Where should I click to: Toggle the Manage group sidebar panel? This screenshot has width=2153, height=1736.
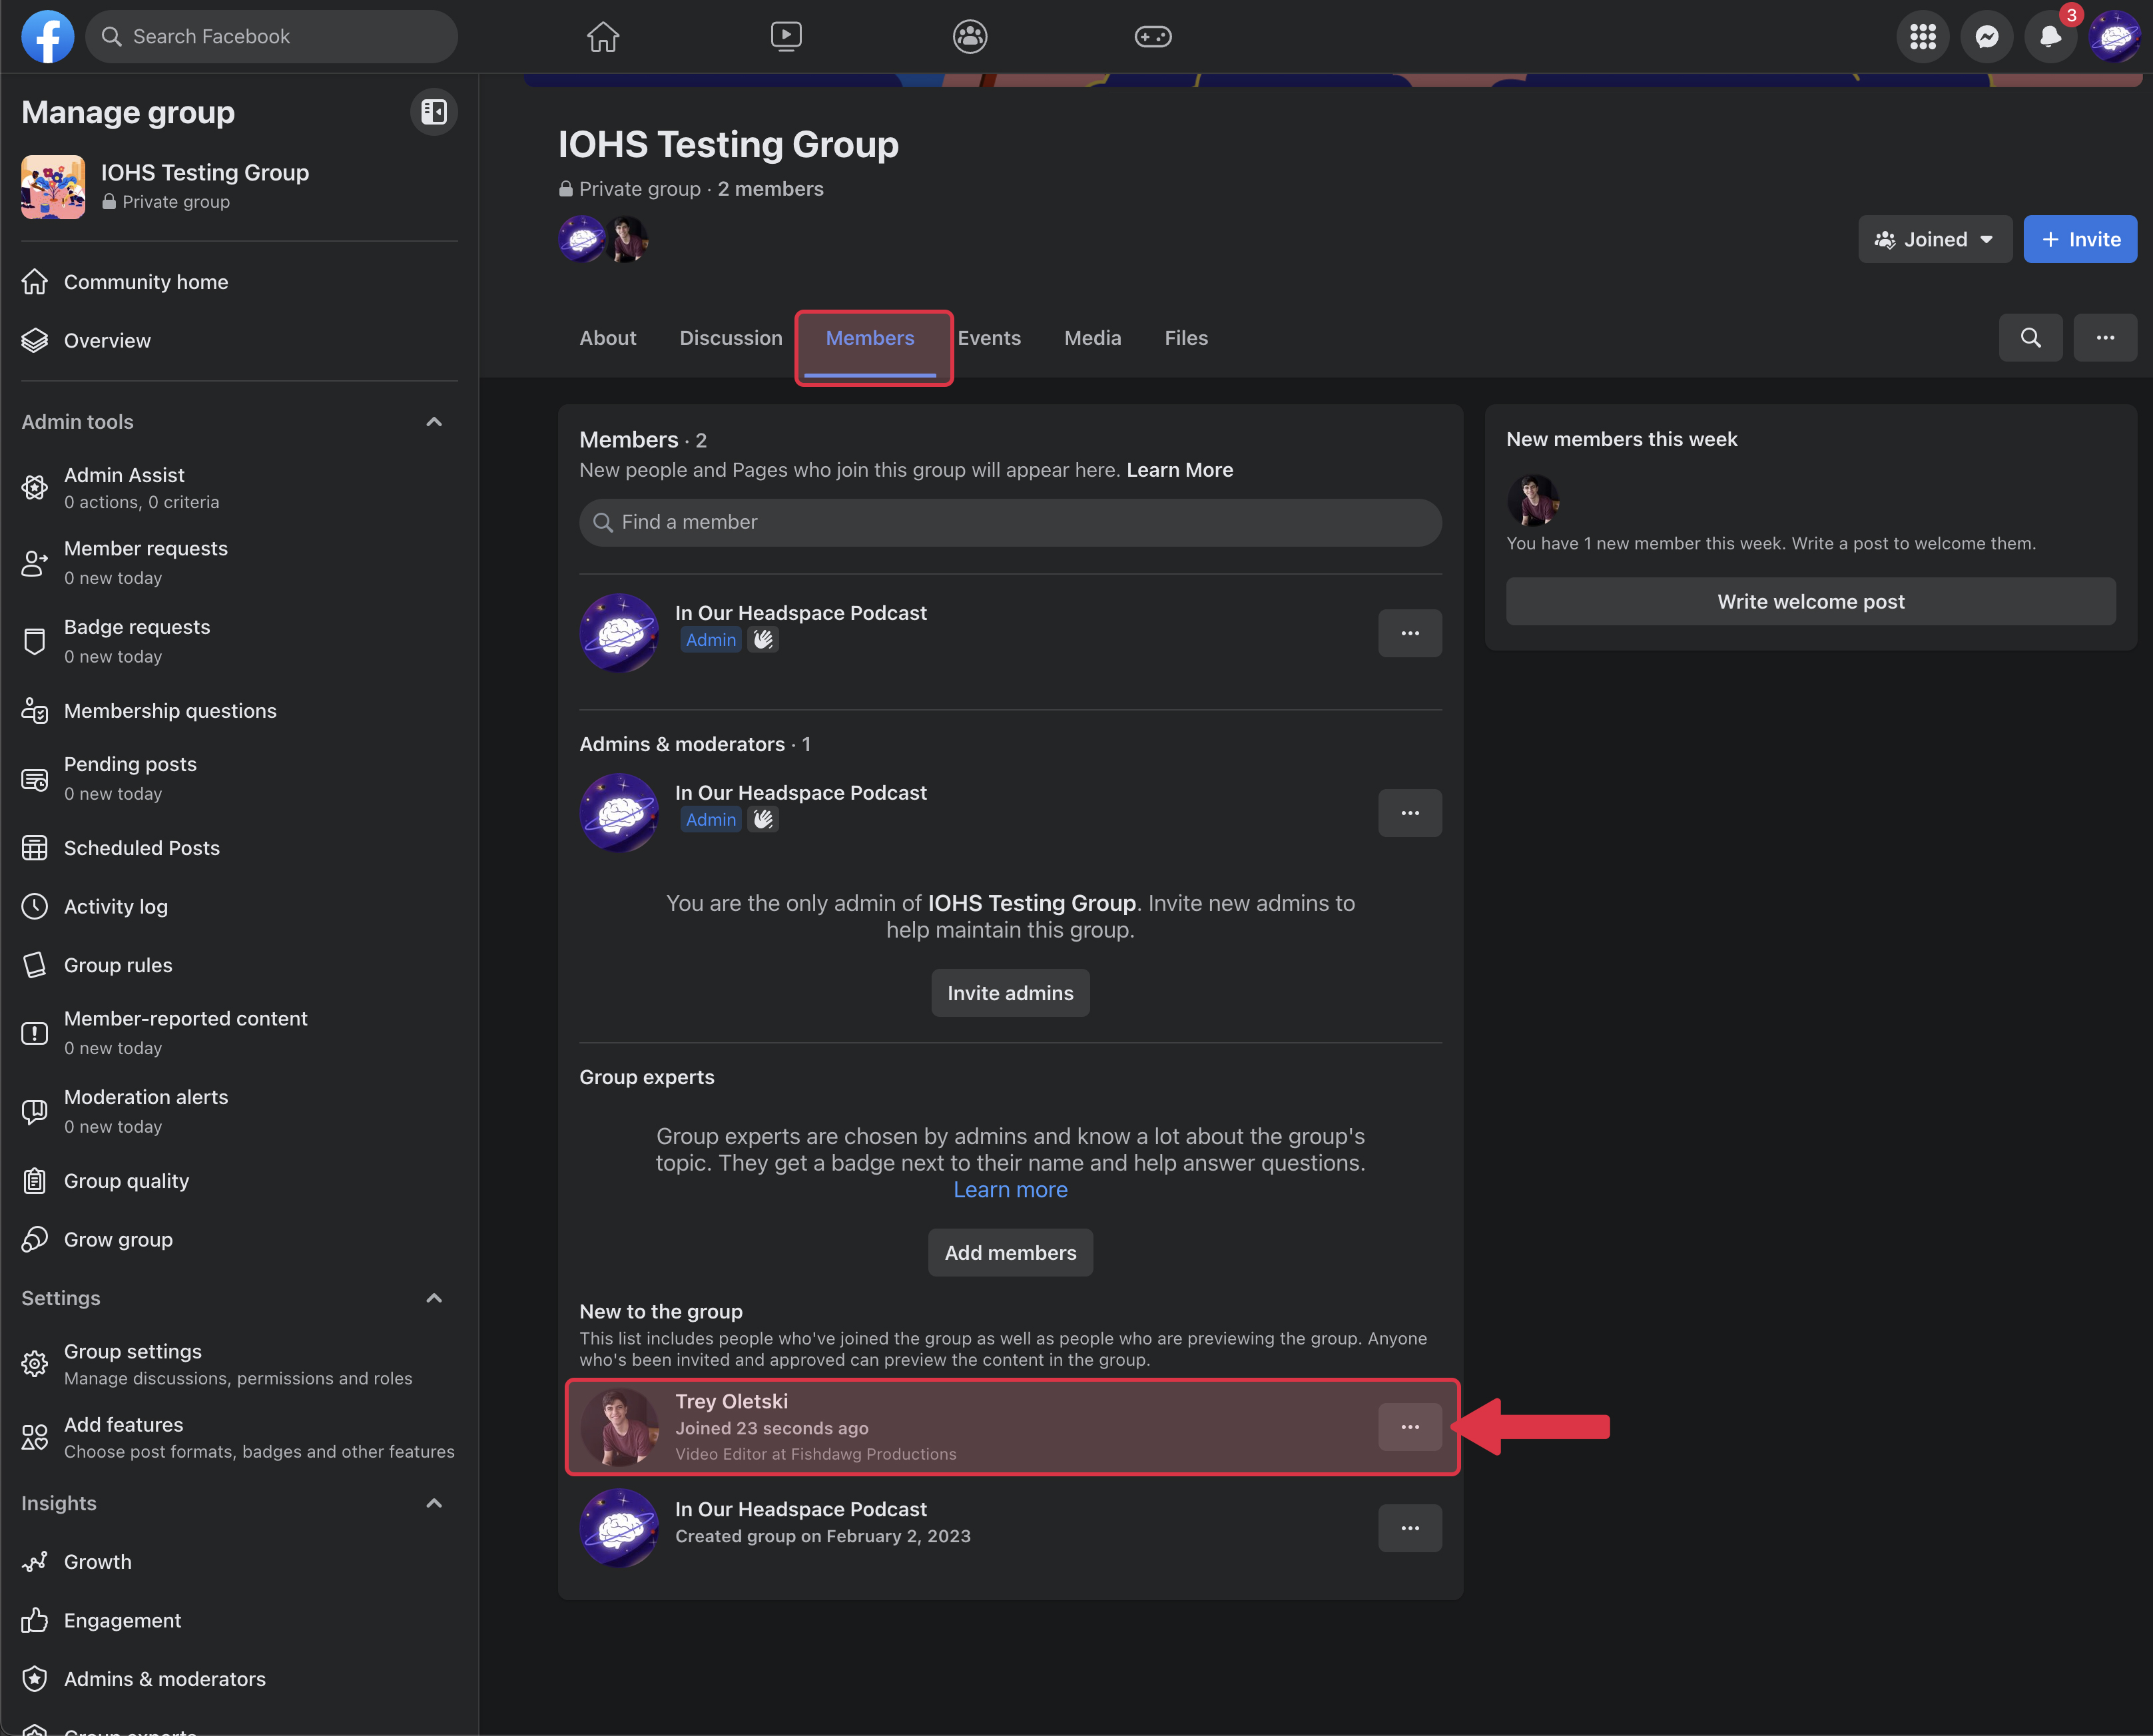pyautogui.click(x=434, y=112)
